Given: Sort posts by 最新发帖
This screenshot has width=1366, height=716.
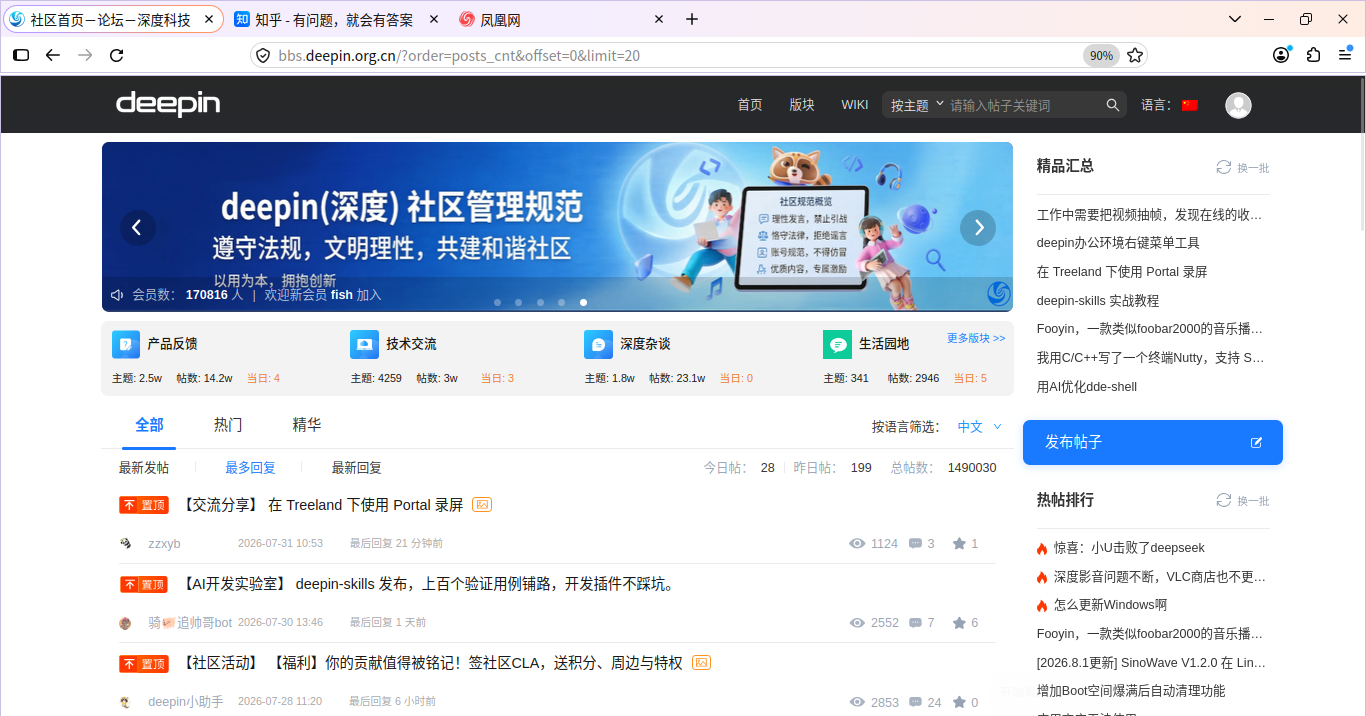Looking at the screenshot, I should click(144, 468).
